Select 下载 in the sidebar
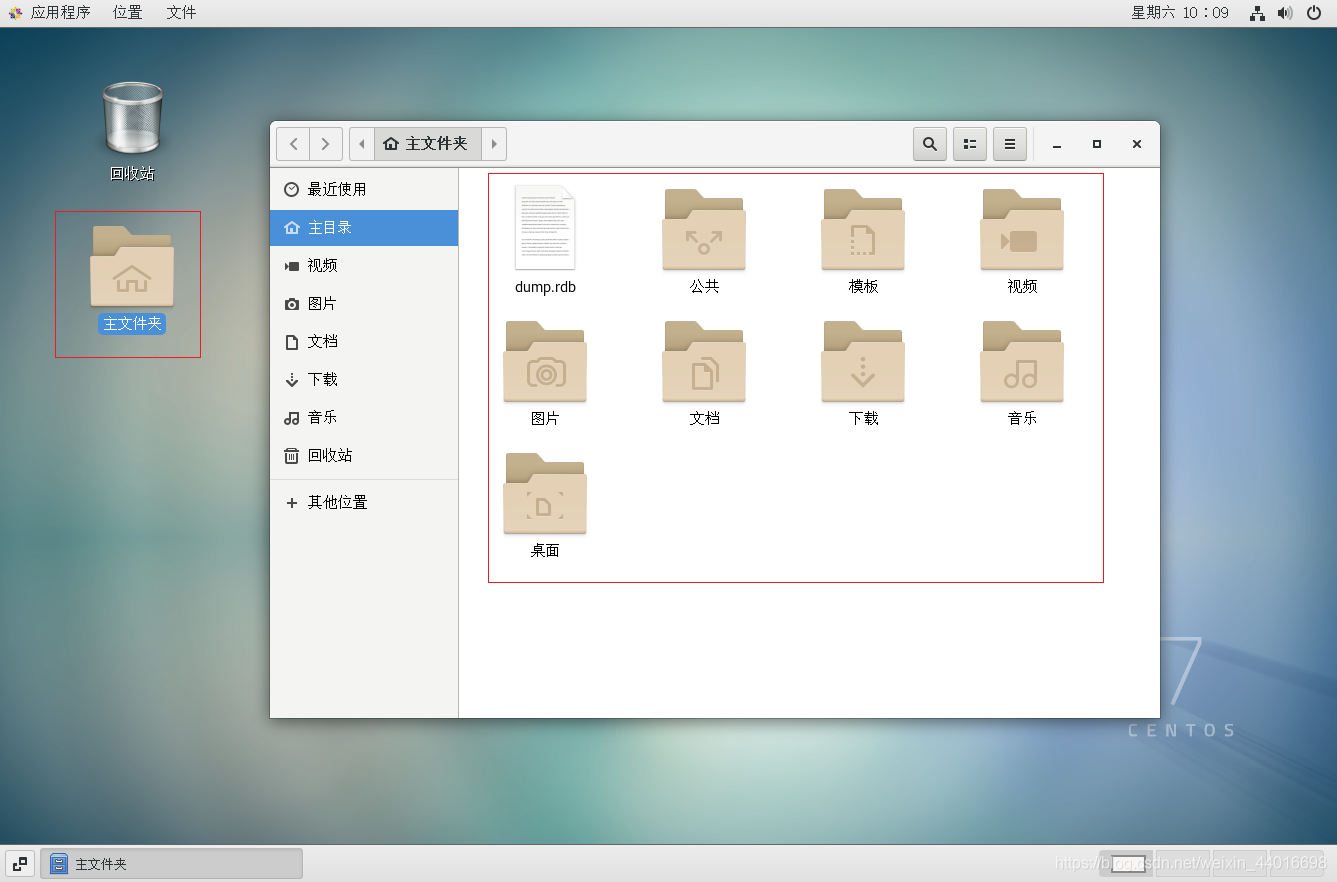The image size is (1337, 882). pyautogui.click(x=364, y=379)
